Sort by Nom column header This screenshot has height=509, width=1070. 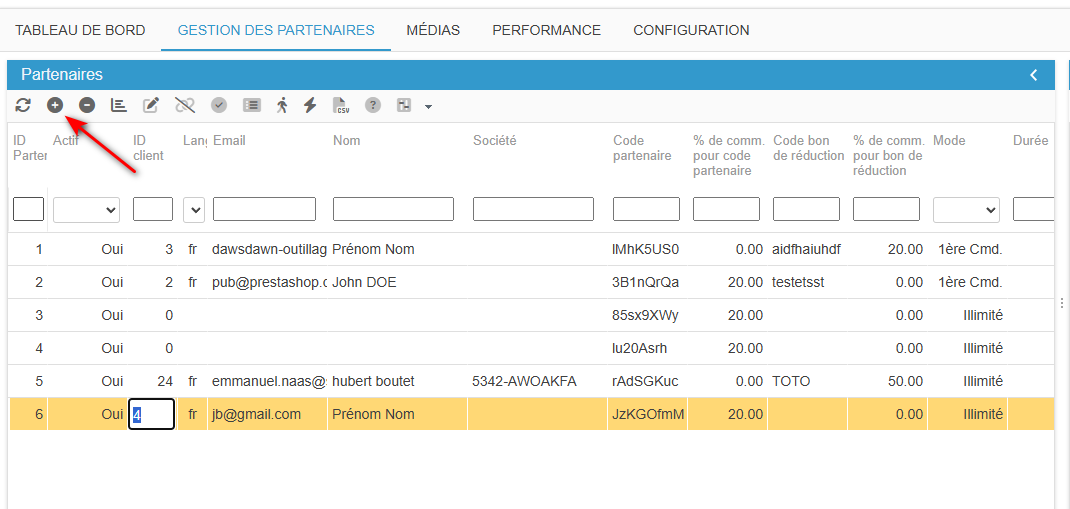click(x=347, y=141)
